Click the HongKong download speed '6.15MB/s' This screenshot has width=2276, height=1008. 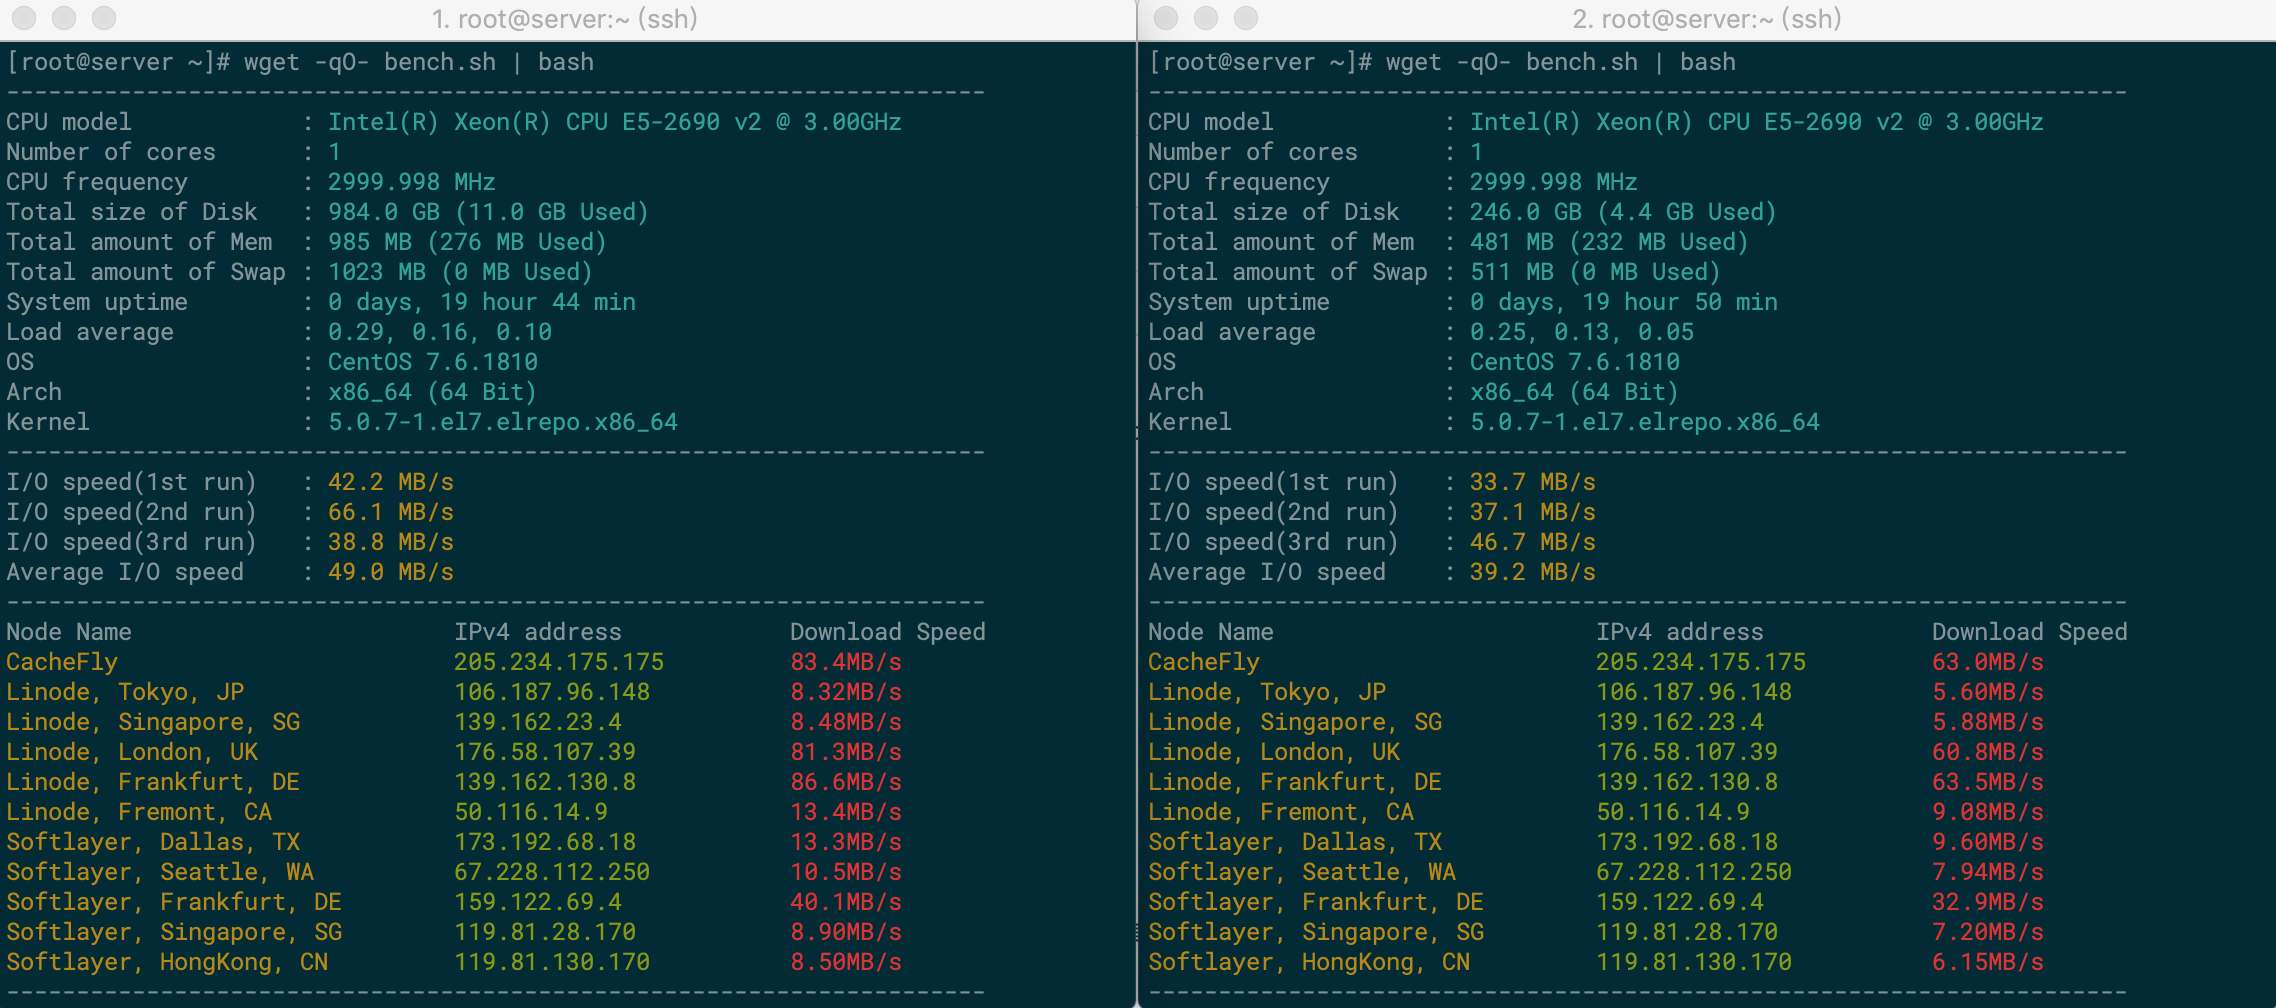click(1988, 962)
